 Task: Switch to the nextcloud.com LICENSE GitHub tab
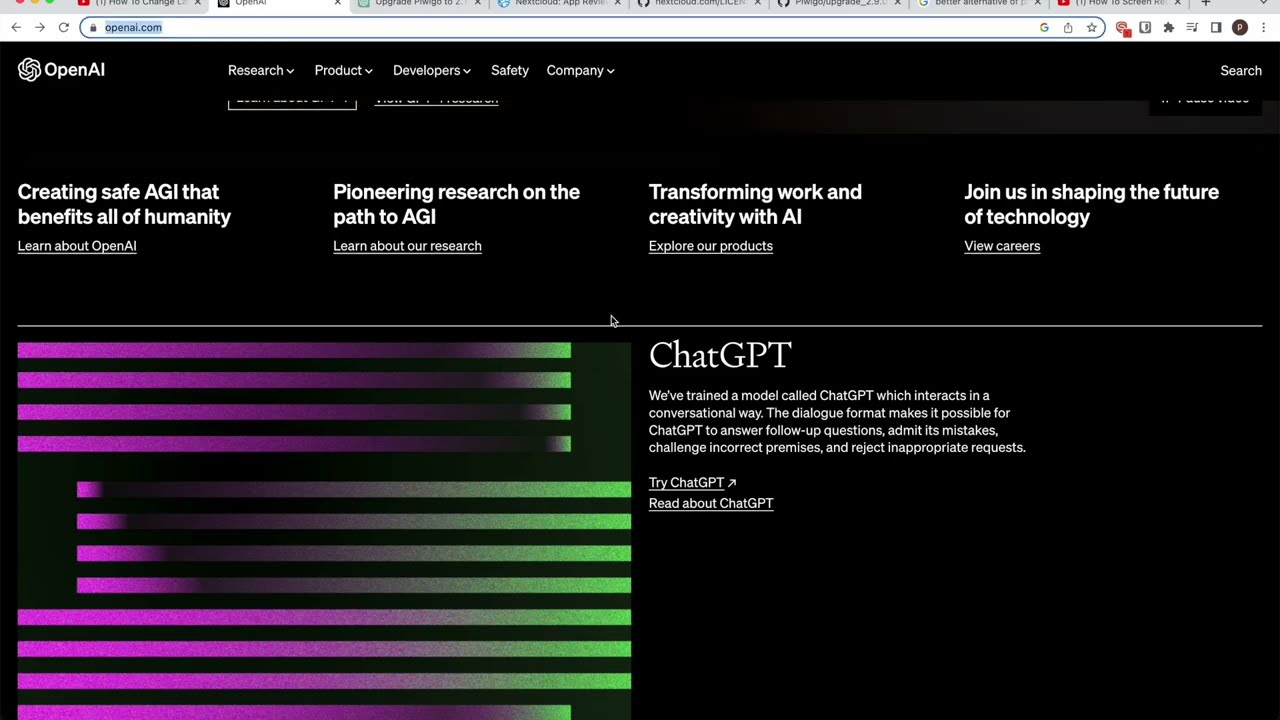tap(696, 3)
